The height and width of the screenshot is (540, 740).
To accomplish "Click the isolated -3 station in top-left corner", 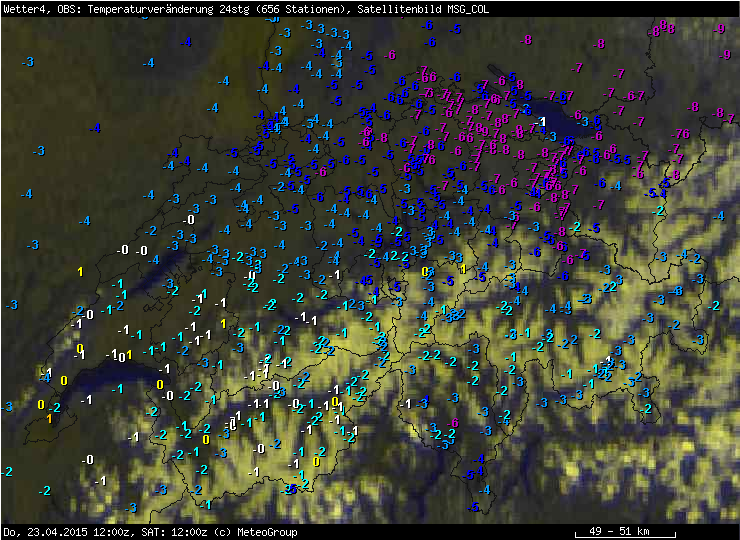I will pyautogui.click(x=28, y=62).
